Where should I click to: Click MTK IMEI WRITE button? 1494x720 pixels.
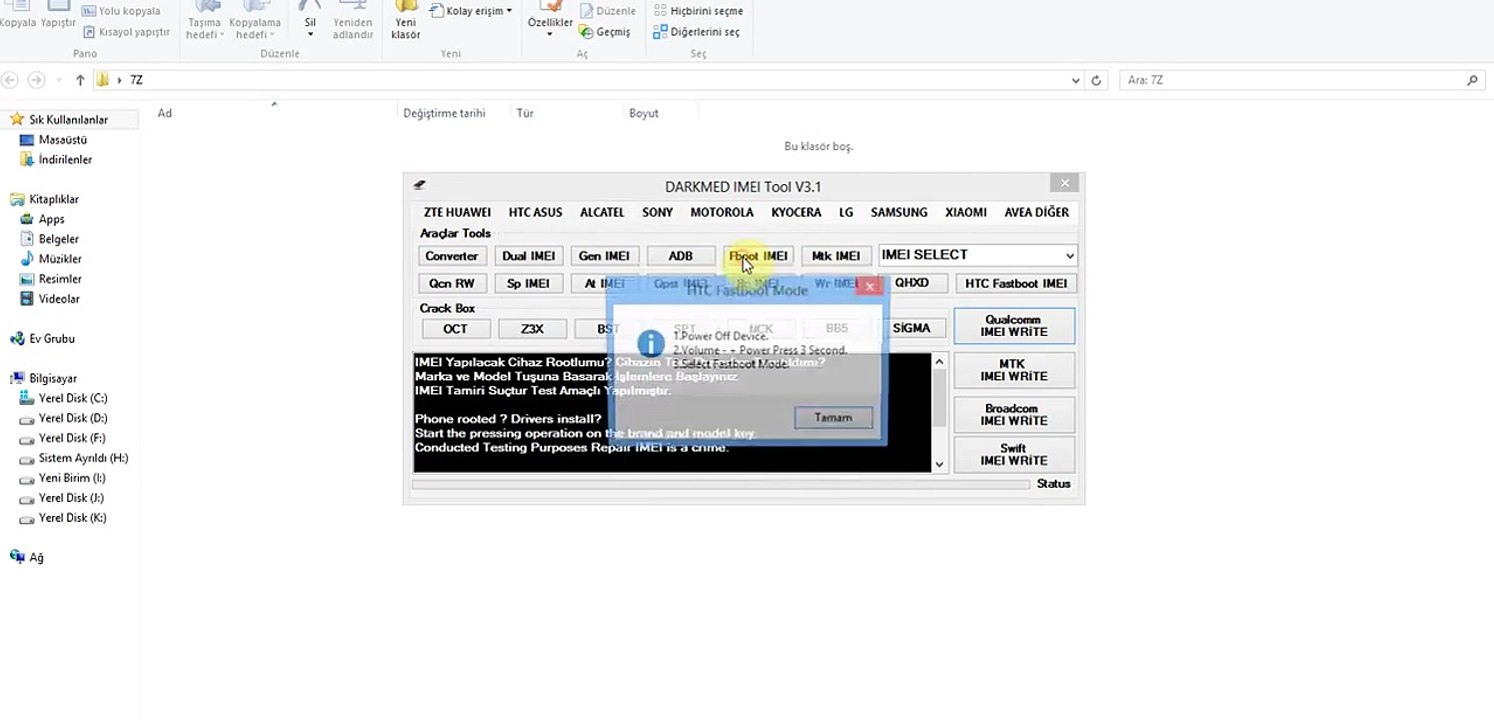[1014, 370]
